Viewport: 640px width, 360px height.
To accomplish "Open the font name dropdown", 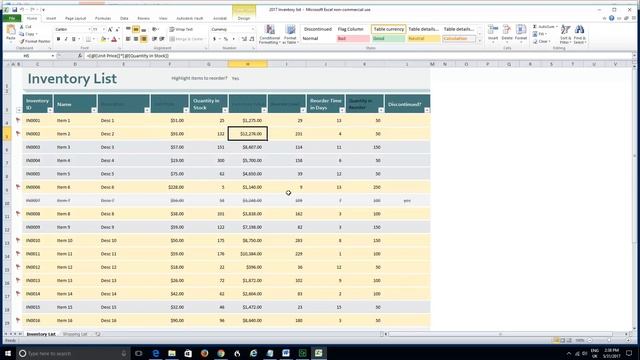I will click(89, 29).
